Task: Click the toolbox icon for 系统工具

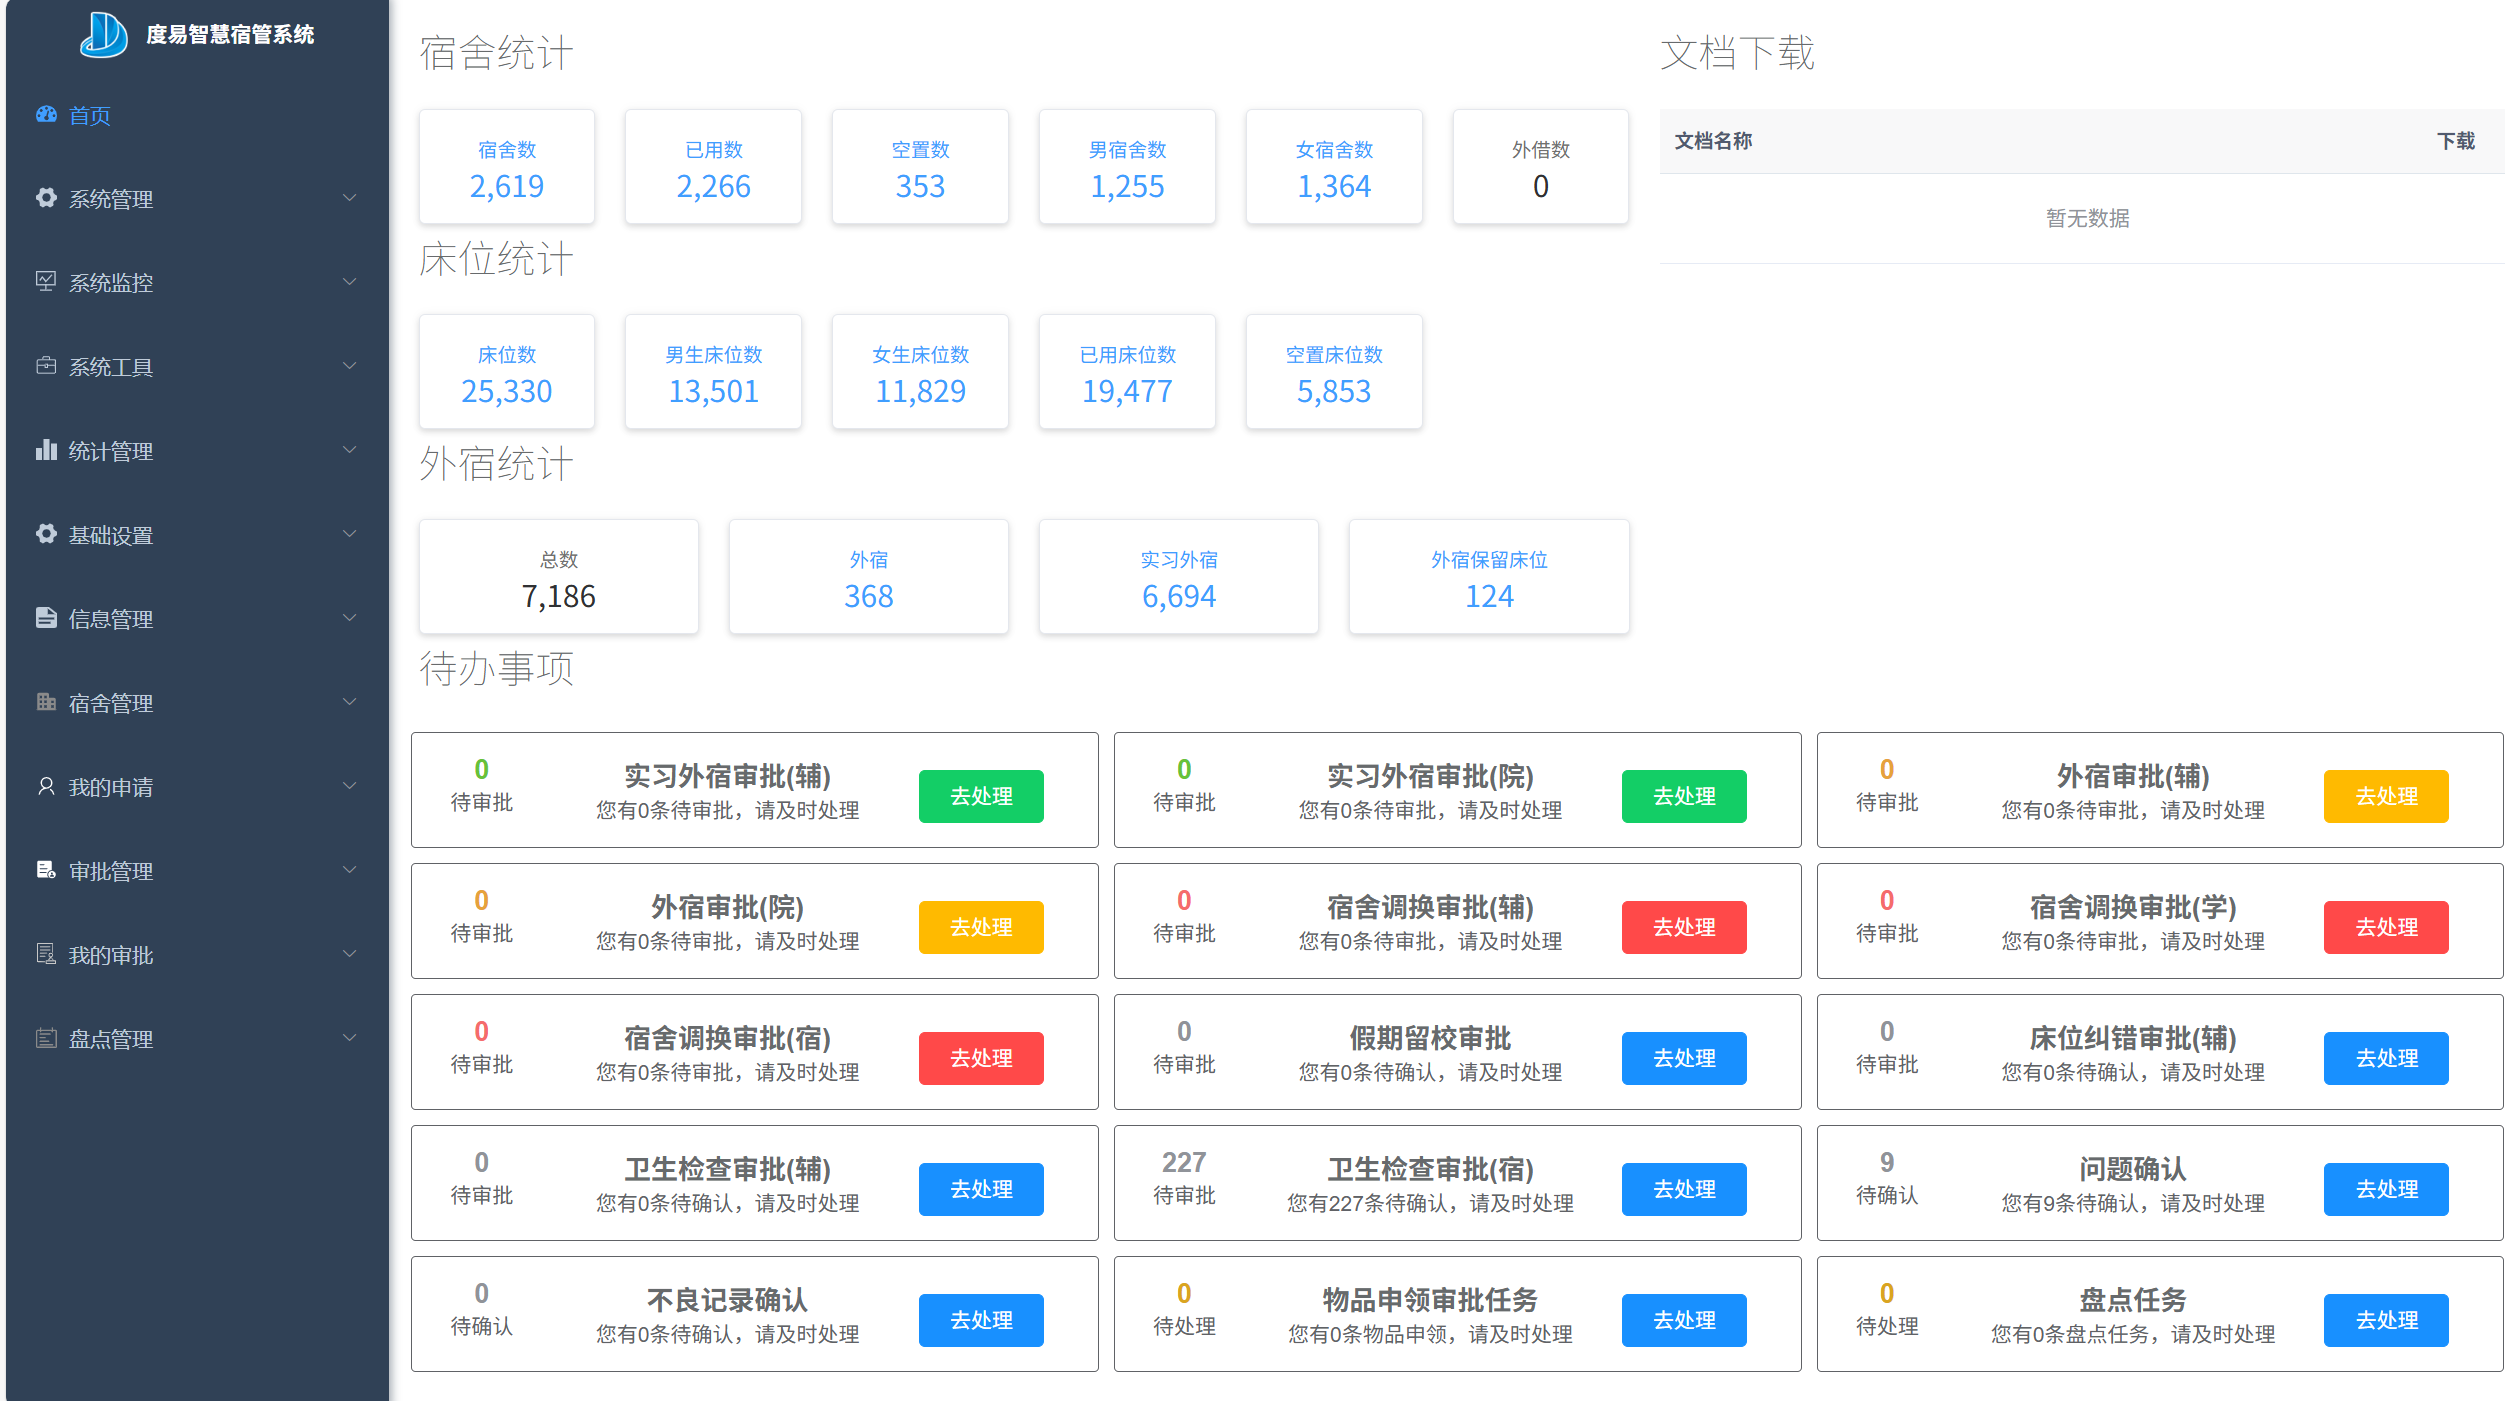Action: point(46,366)
